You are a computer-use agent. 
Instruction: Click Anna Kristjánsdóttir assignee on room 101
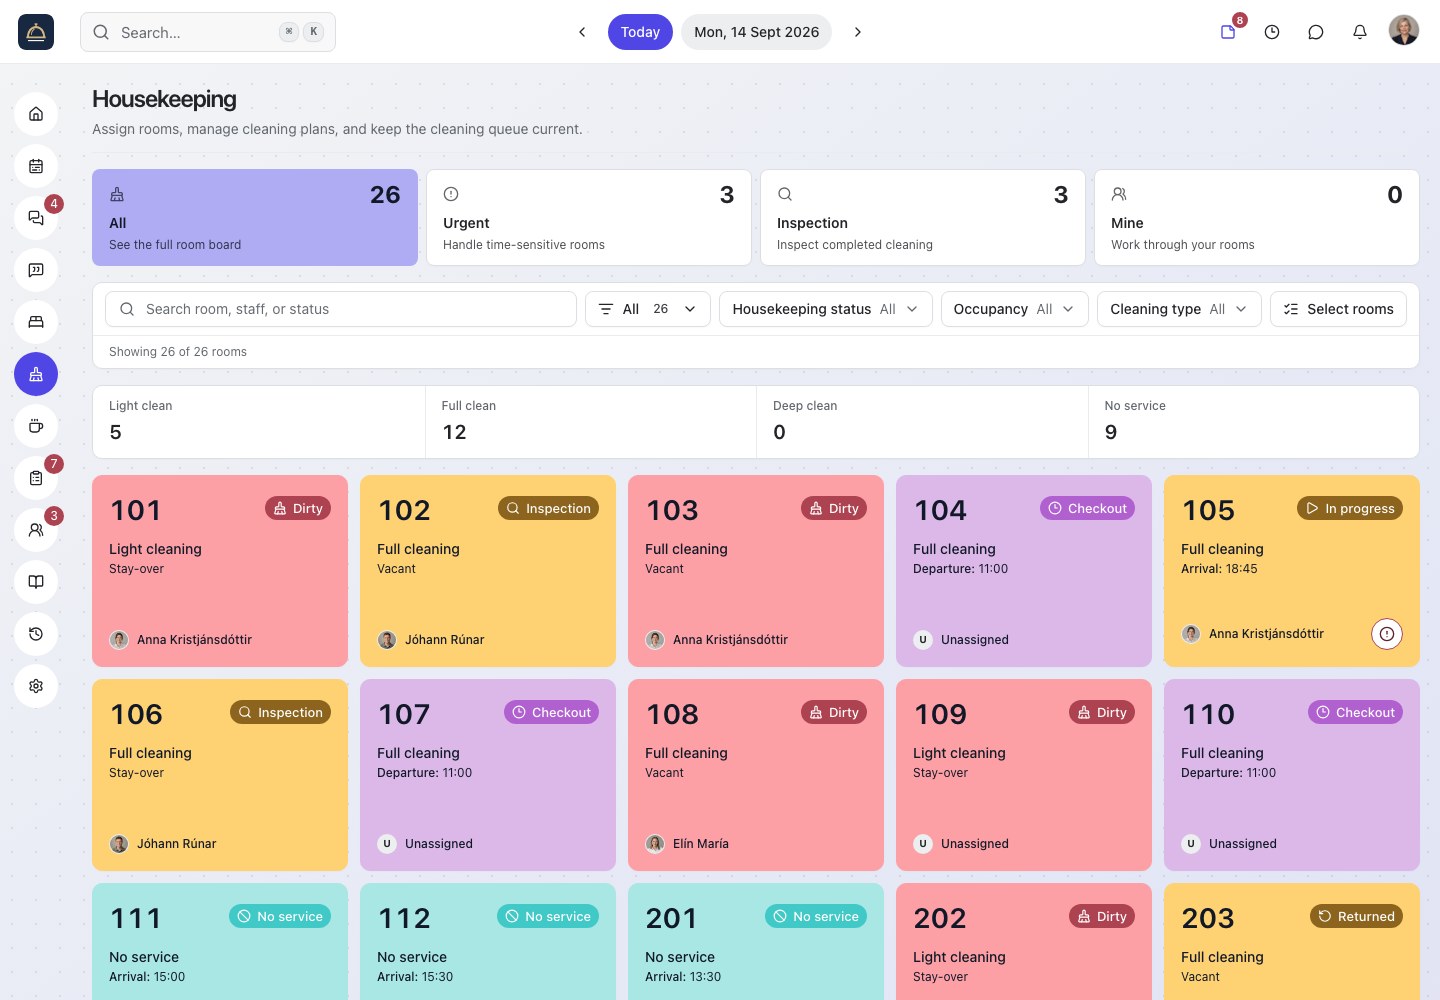pyautogui.click(x=181, y=640)
